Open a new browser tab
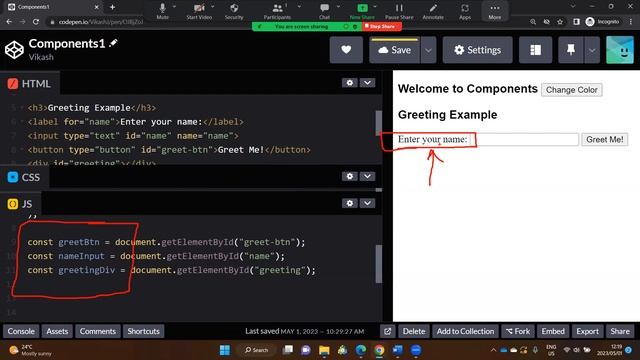 (113, 7)
